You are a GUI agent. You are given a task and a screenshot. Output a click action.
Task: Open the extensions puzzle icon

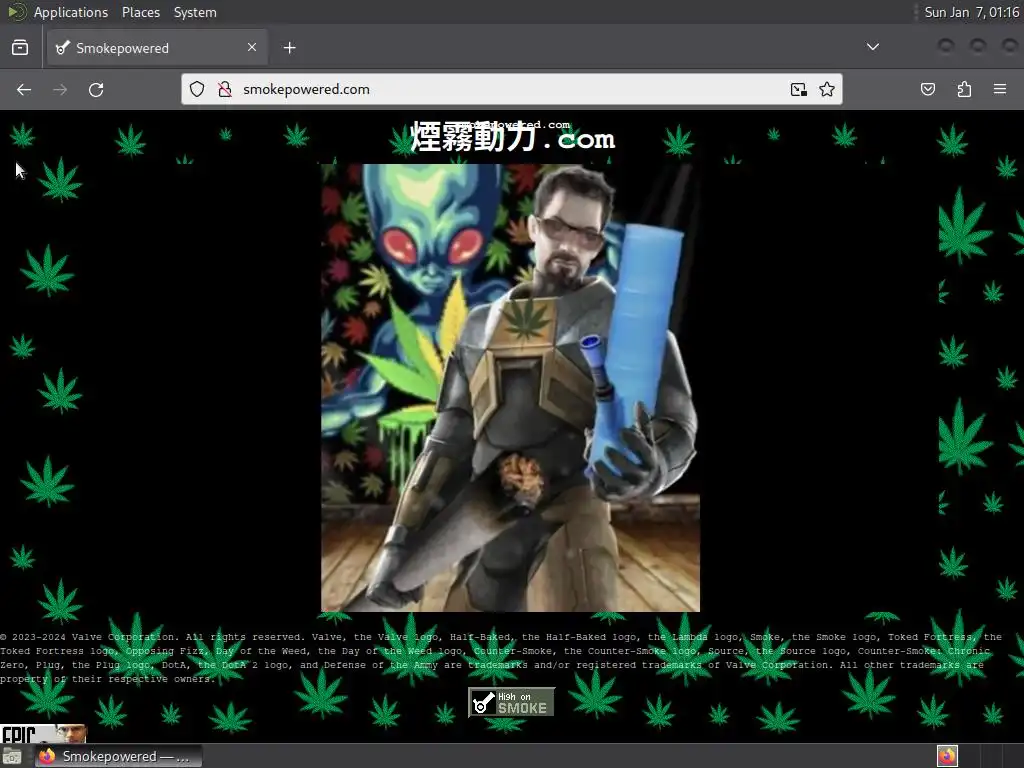coord(964,89)
